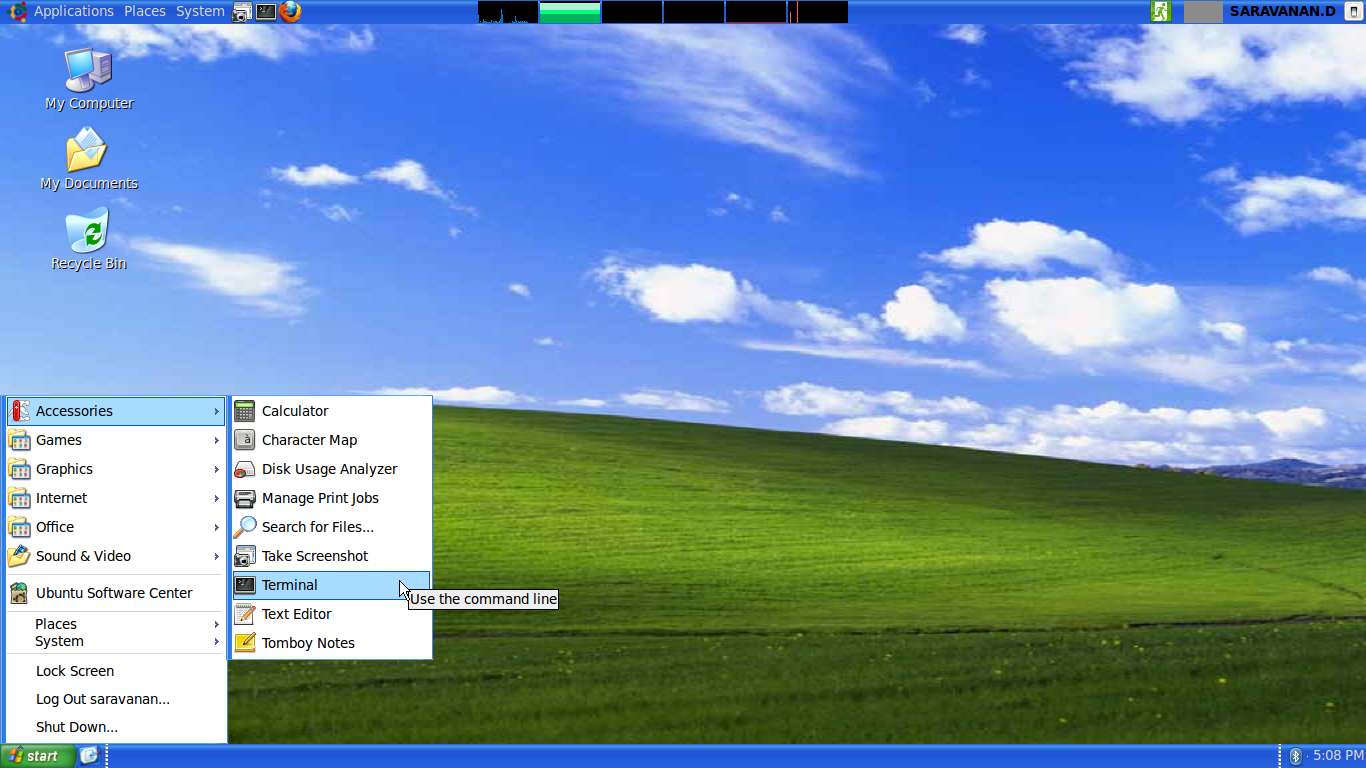Open Calculator from Accessories menu

coord(331,411)
